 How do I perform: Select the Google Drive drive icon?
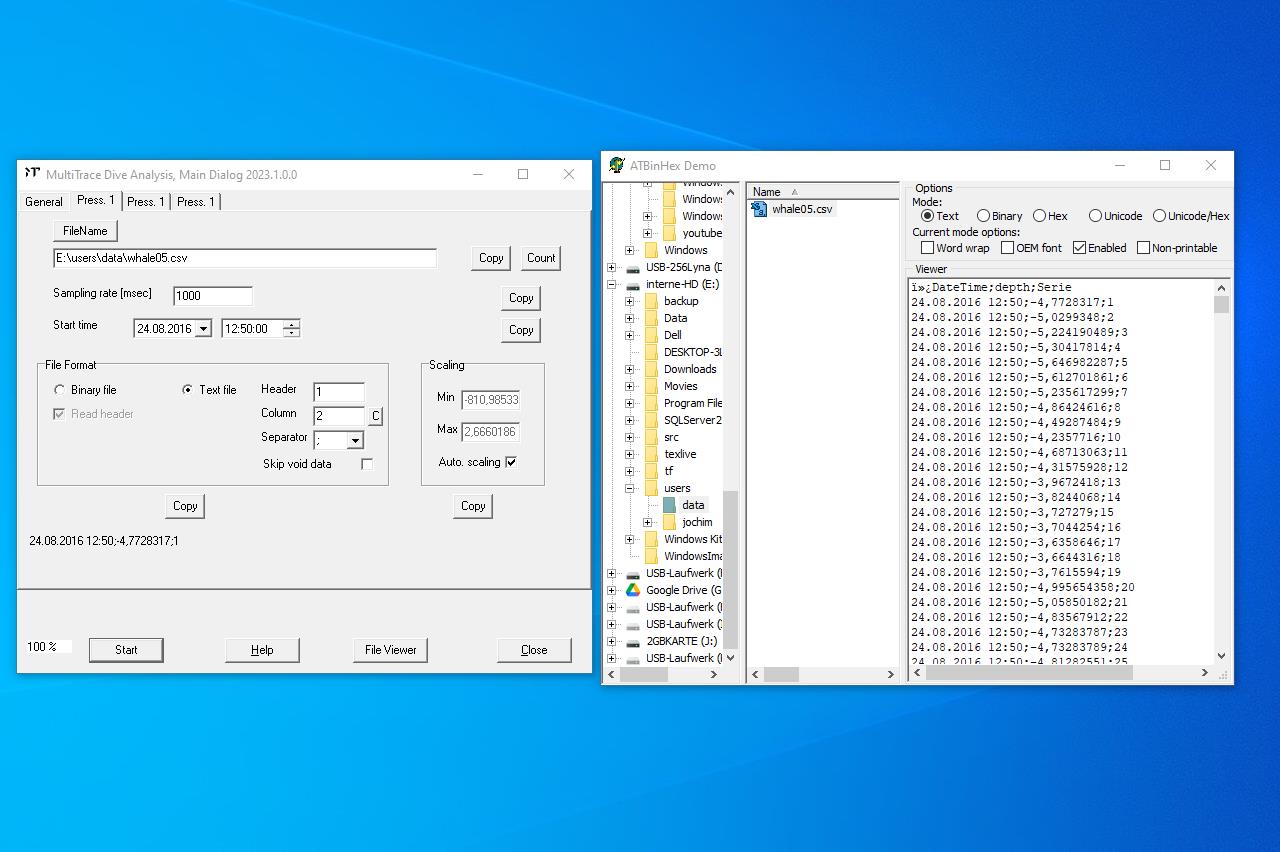tap(633, 590)
